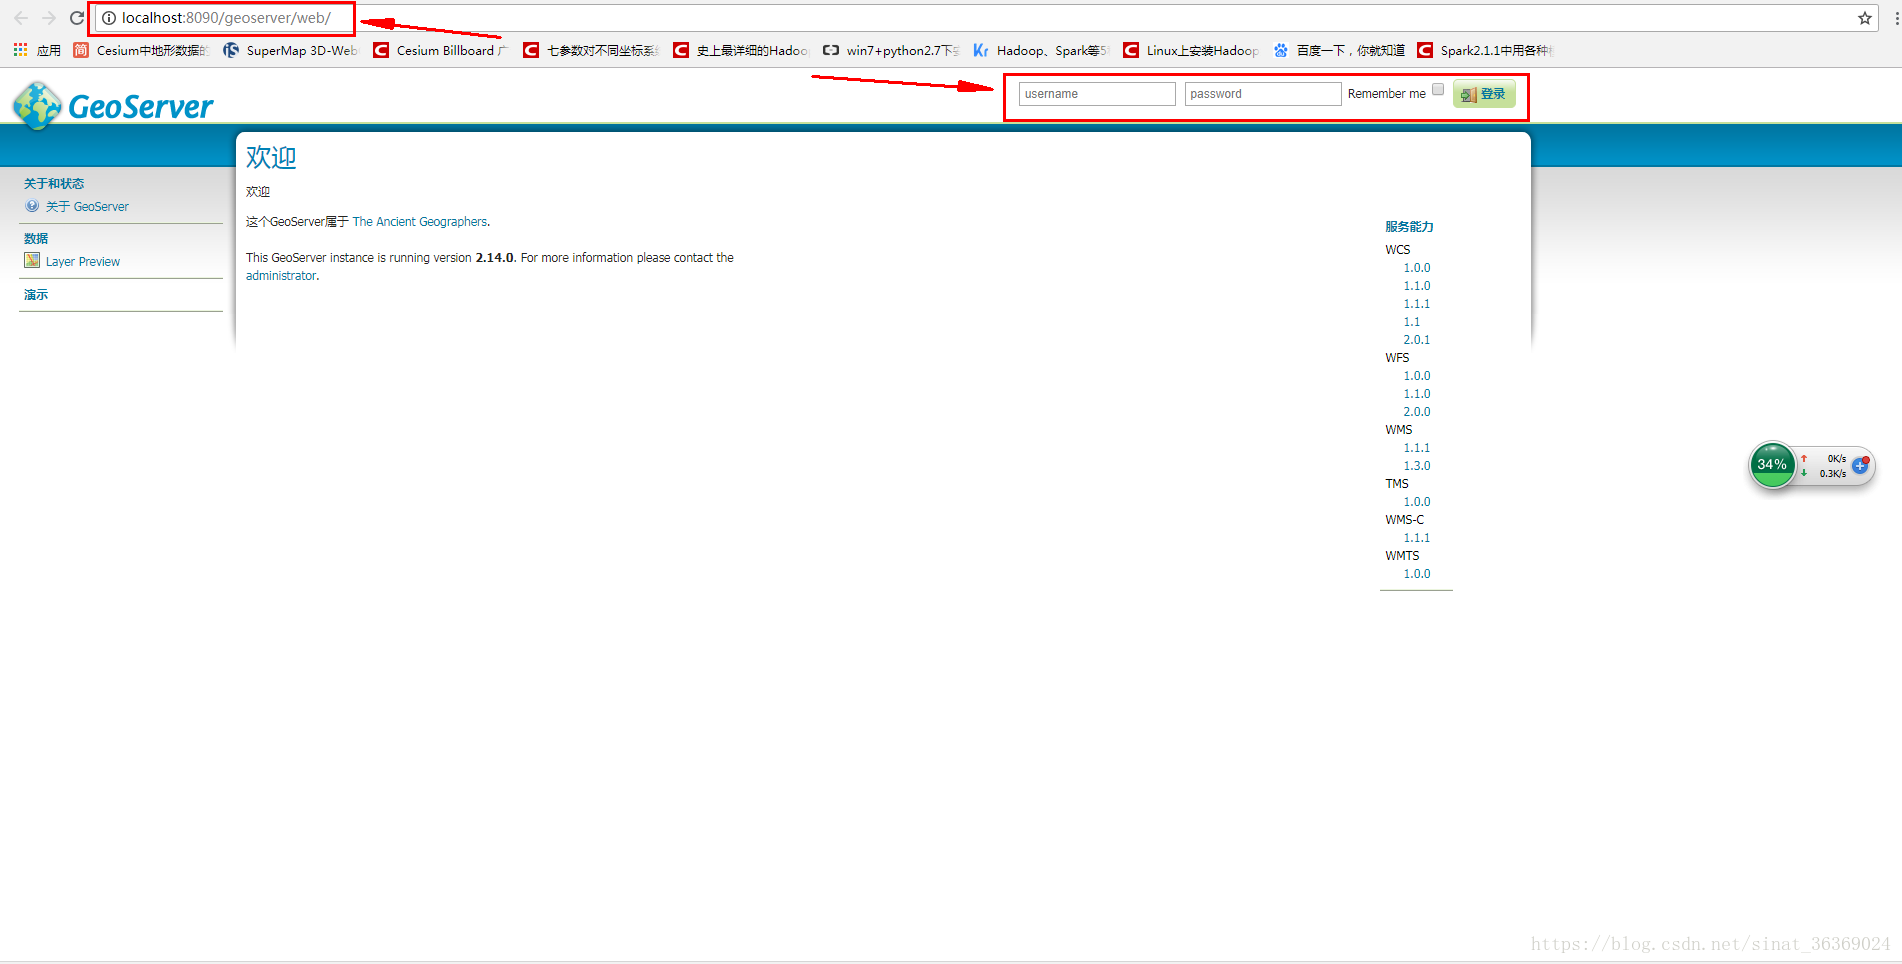Open the Cesium terrain data bookmark
The height and width of the screenshot is (964, 1902).
[x=141, y=50]
